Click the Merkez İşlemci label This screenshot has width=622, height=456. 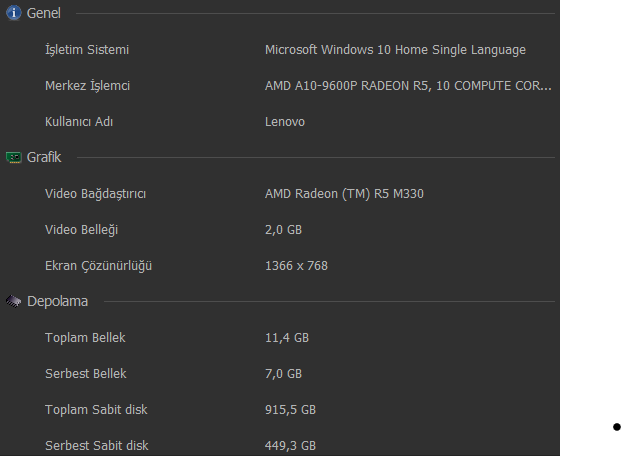pyautogui.click(x=87, y=86)
